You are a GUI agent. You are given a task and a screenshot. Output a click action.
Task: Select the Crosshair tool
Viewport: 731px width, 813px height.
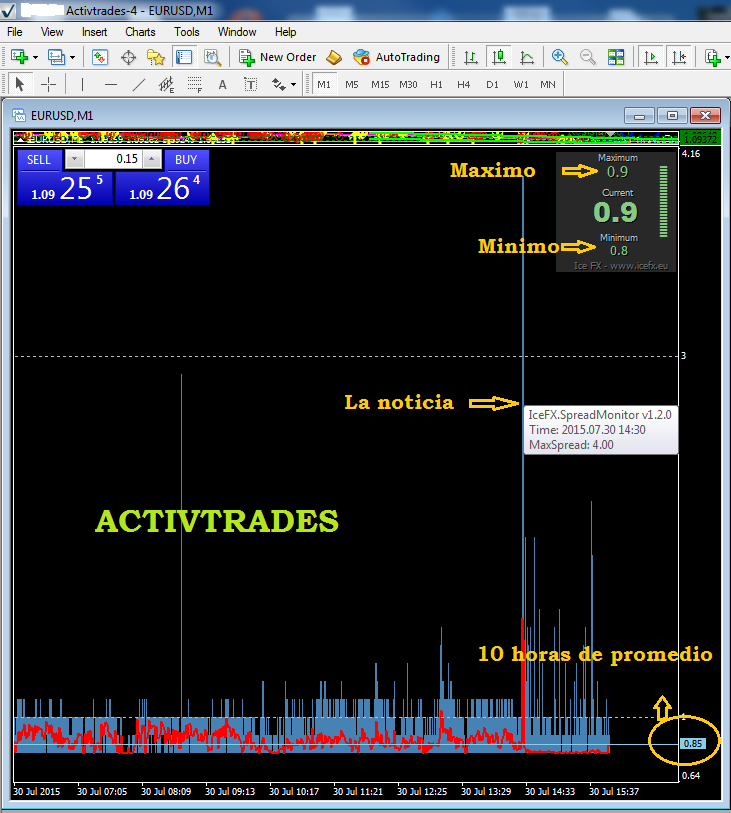48,84
